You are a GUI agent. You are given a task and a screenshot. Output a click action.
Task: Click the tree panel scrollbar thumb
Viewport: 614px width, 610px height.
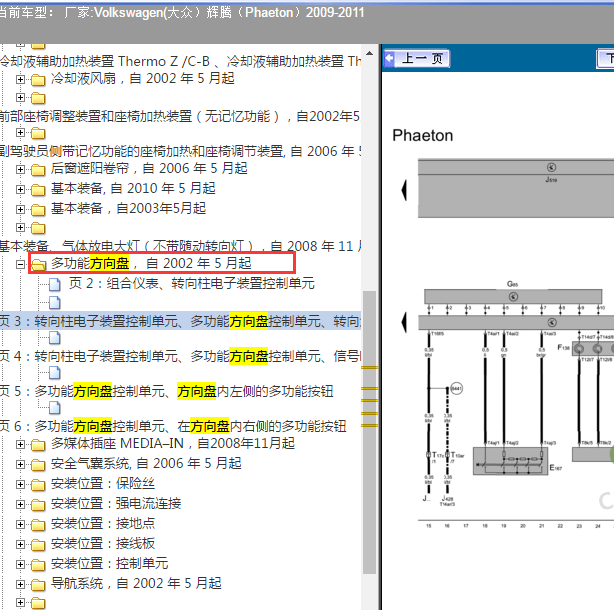click(x=369, y=433)
